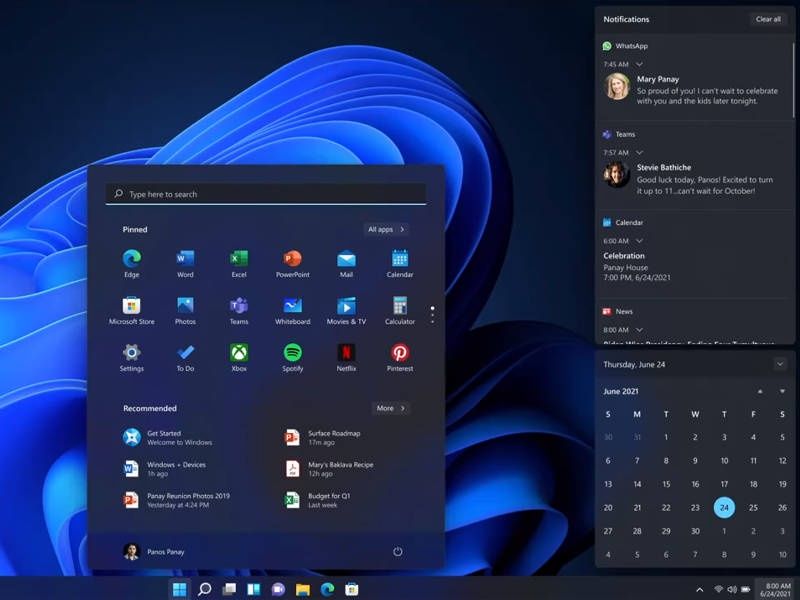The image size is (800, 600).
Task: Open Search from the taskbar
Action: [x=205, y=589]
